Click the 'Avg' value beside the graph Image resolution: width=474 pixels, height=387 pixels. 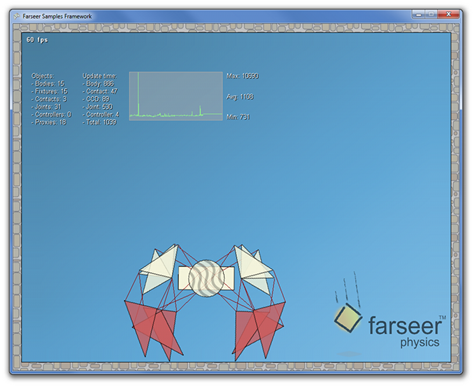(240, 97)
